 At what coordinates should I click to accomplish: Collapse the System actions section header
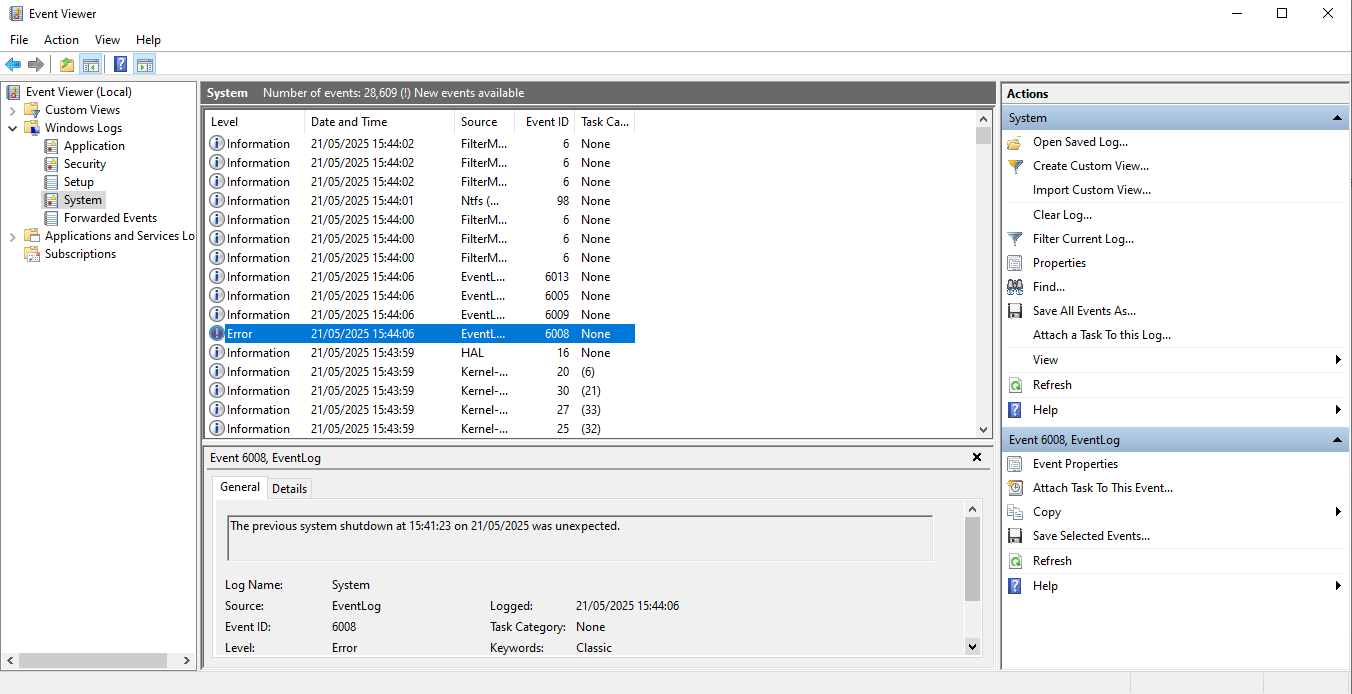point(1338,118)
